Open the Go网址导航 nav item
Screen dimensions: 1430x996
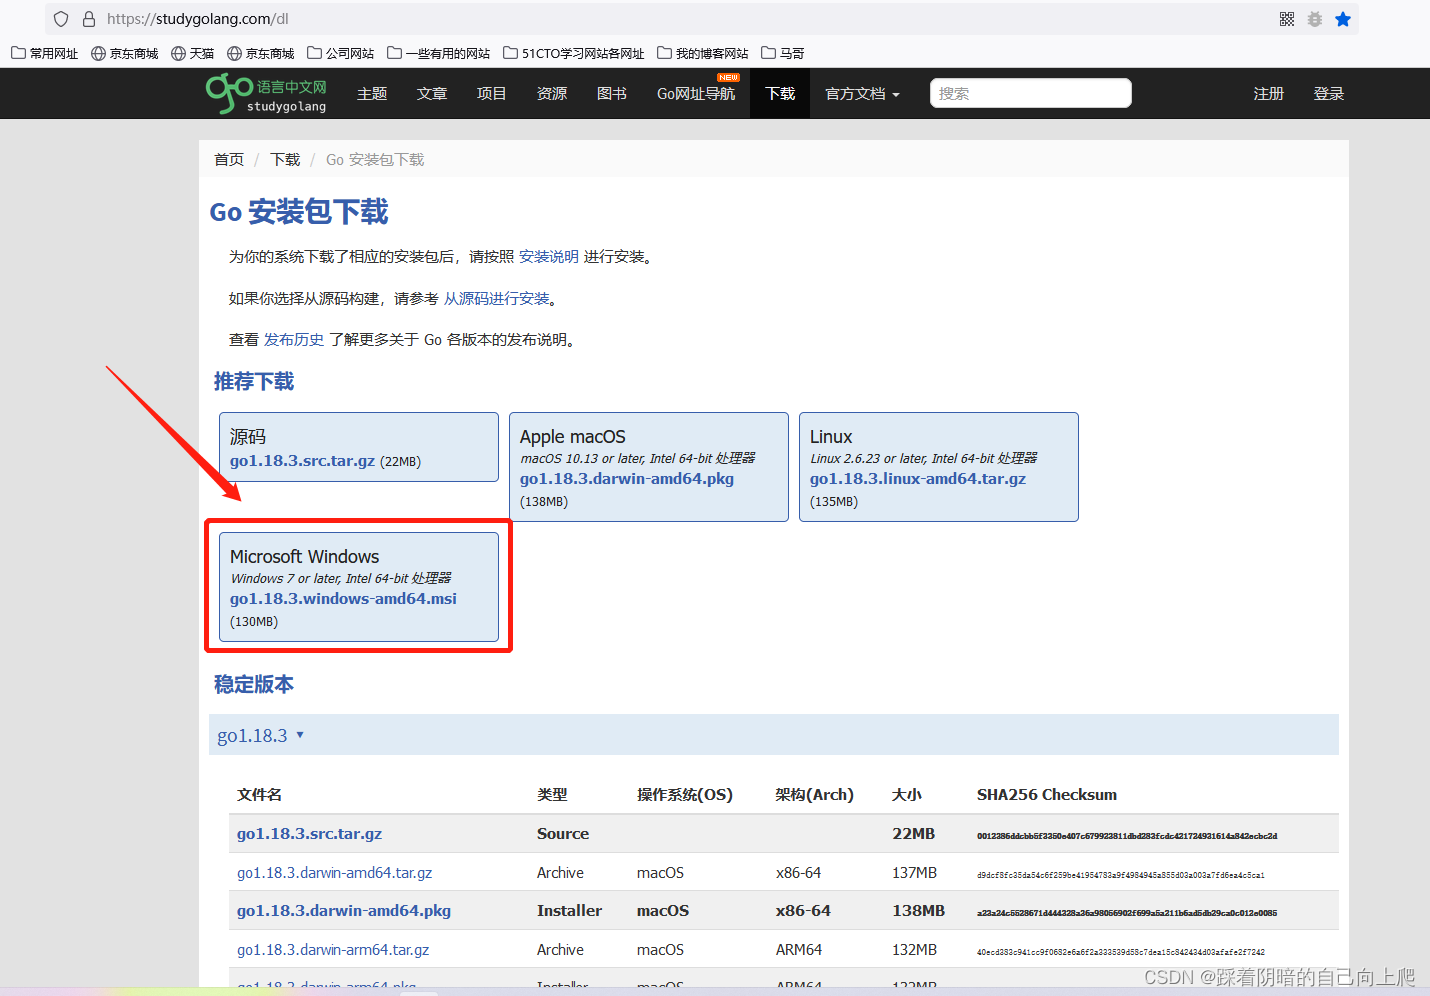[x=696, y=94]
